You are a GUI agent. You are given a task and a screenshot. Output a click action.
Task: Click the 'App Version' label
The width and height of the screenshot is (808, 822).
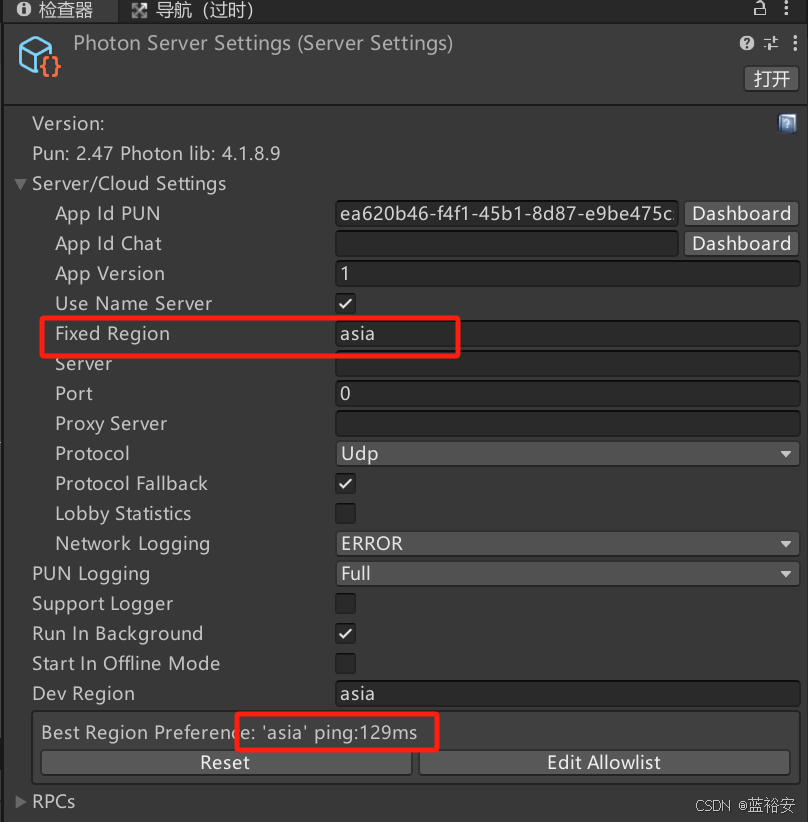[x=110, y=274]
